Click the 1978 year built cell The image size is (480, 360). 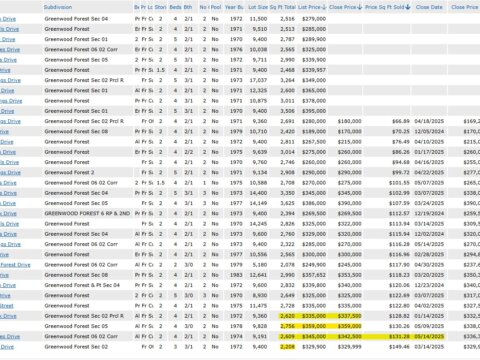coord(236,326)
